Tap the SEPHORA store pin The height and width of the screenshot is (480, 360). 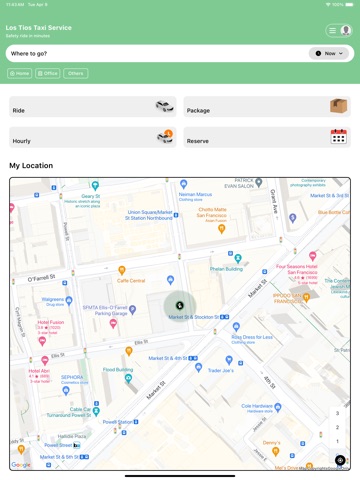click(66, 390)
